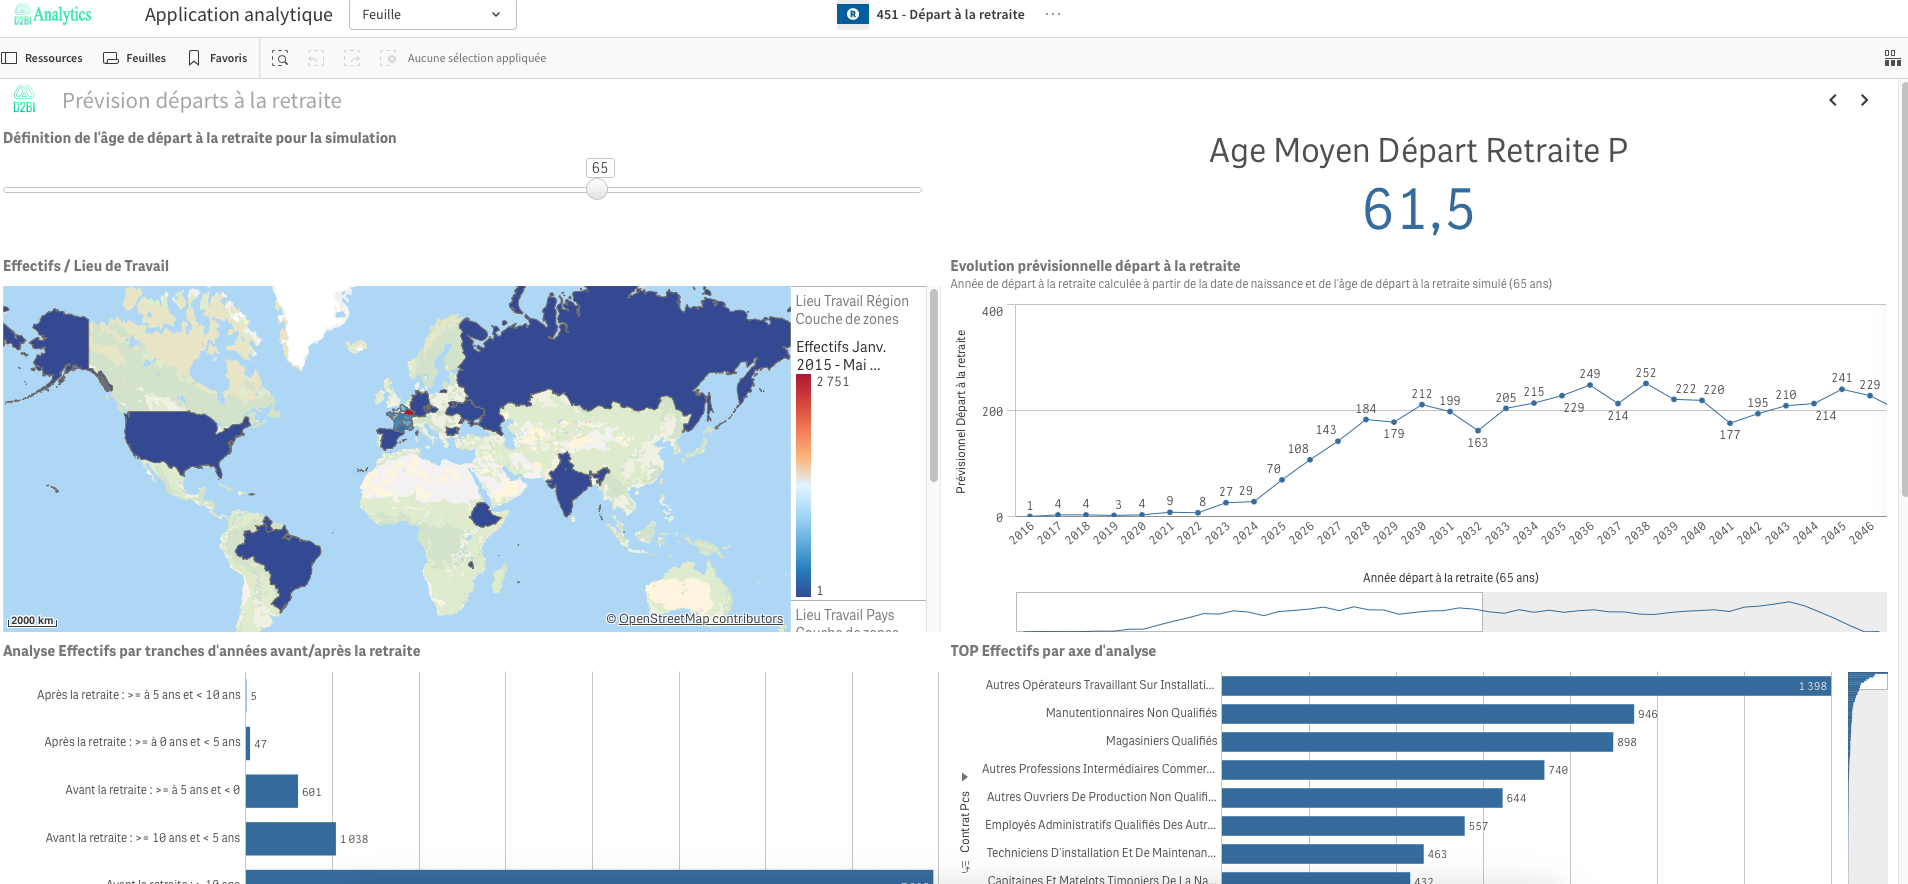Screen dimensions: 1908x884
Task: Click the D2BI Analytics logo
Action: click(x=52, y=15)
